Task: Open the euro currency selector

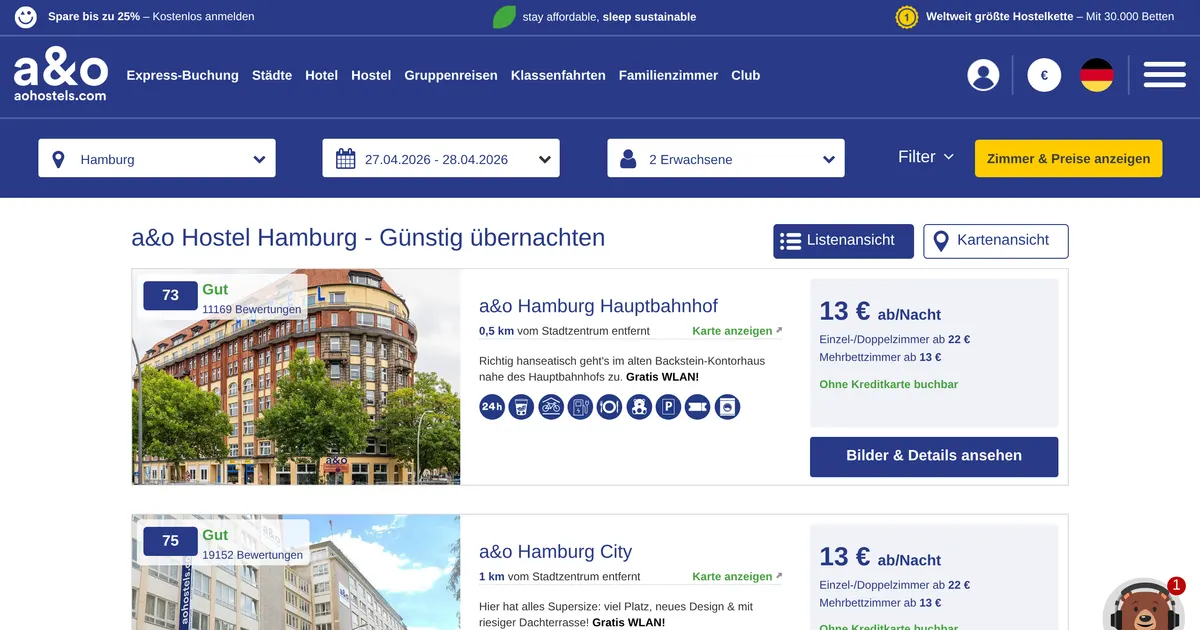Action: pyautogui.click(x=1044, y=75)
